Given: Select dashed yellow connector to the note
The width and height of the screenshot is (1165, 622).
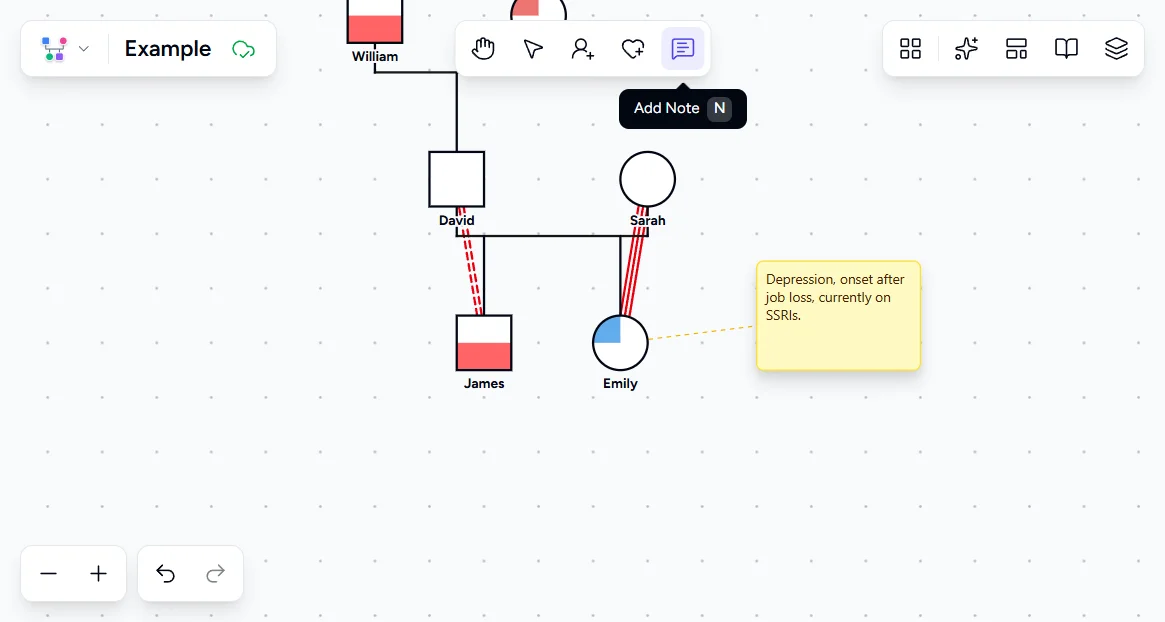Looking at the screenshot, I should pos(701,332).
